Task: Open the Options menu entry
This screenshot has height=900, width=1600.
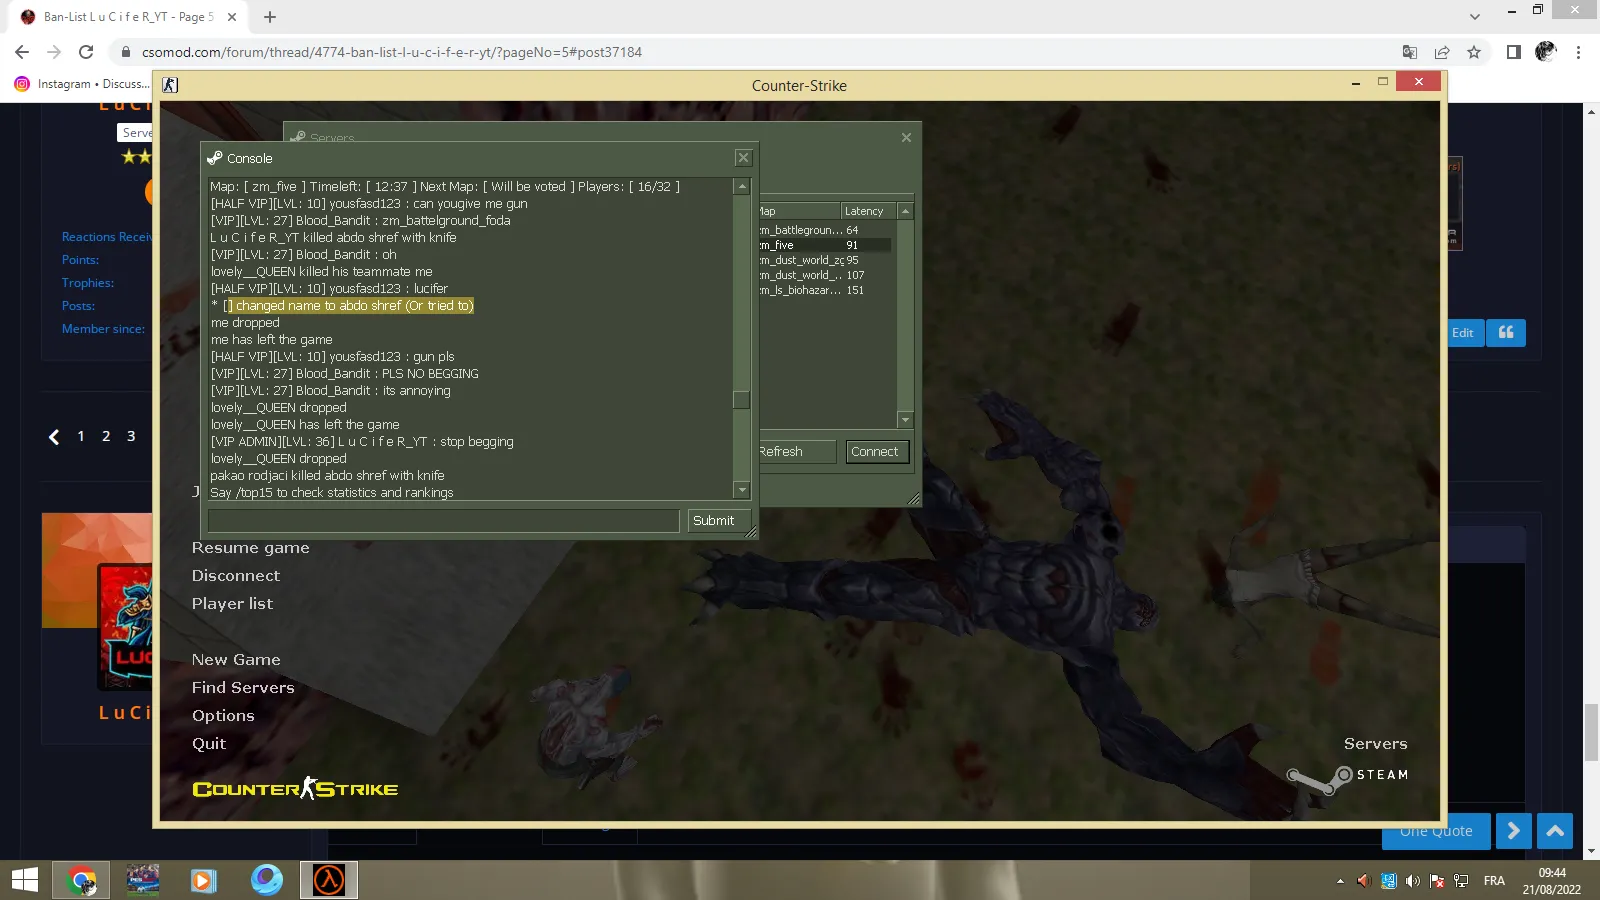Action: (223, 716)
